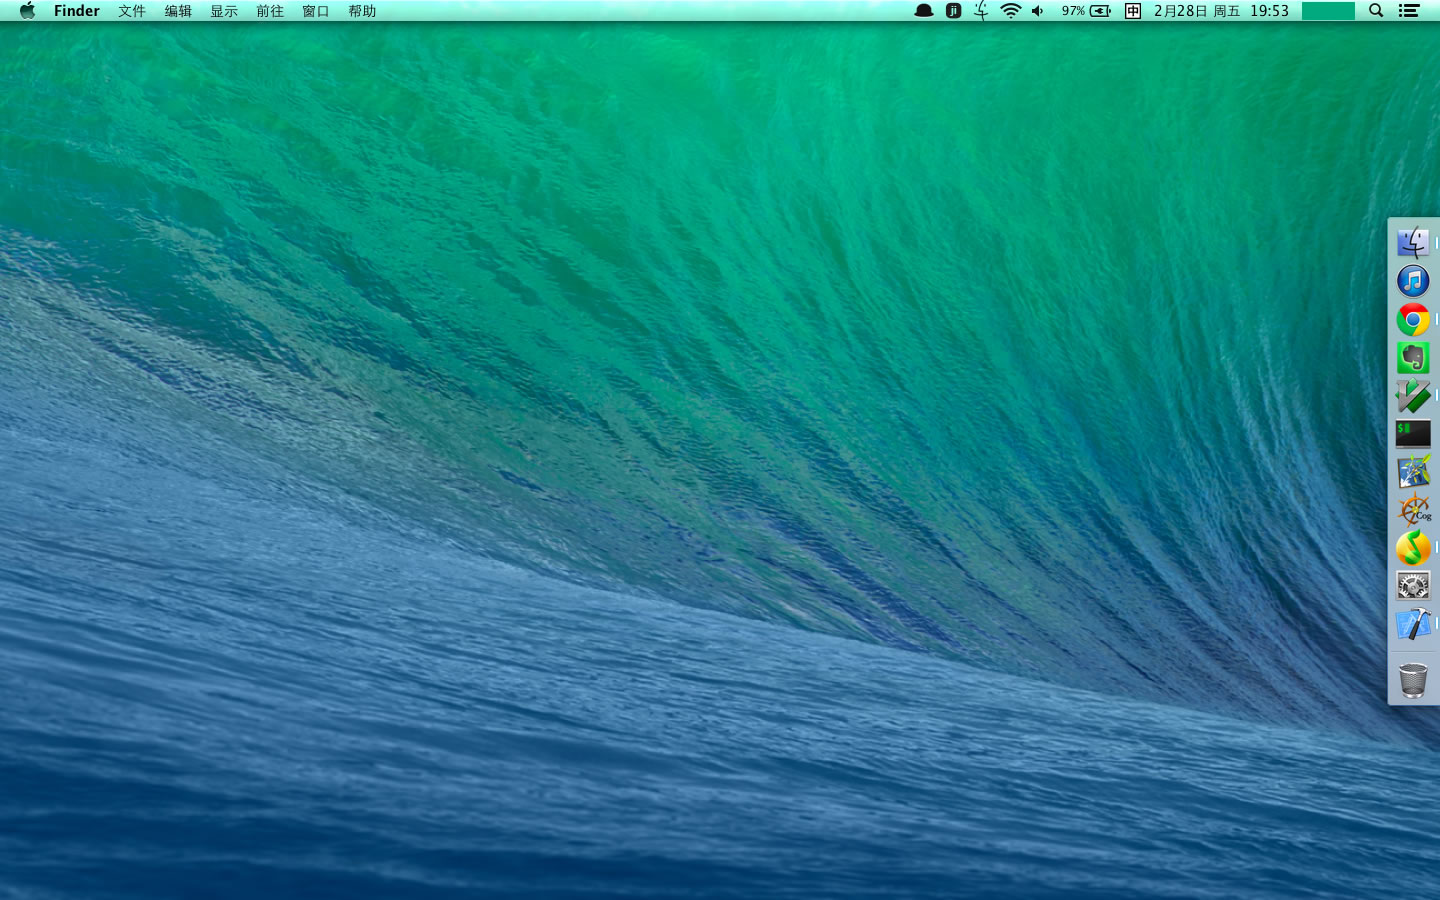Open Evernote elephant icon in Dock
The height and width of the screenshot is (900, 1440).
pos(1413,357)
